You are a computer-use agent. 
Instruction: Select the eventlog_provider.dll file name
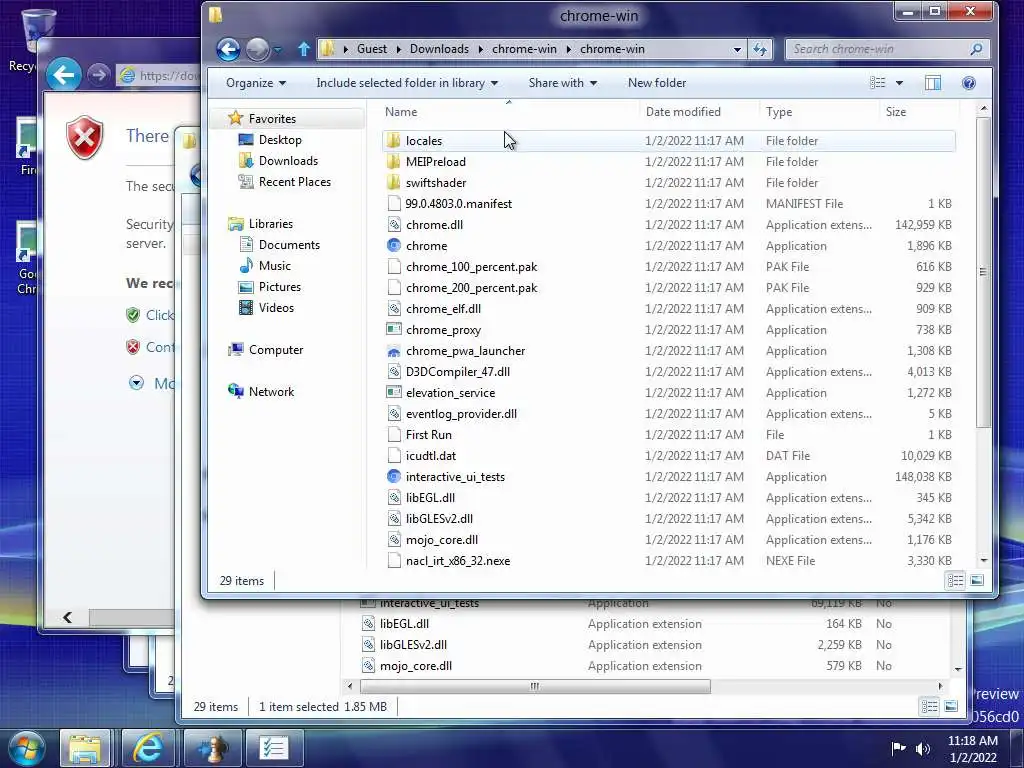pyautogui.click(x=461, y=414)
